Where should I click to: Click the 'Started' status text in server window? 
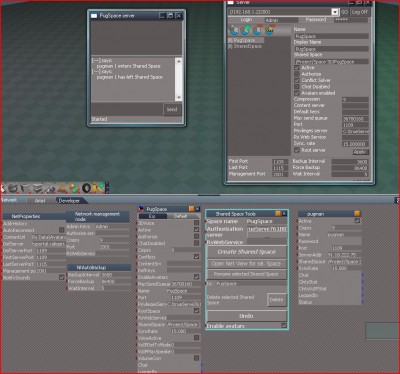(x=99, y=119)
